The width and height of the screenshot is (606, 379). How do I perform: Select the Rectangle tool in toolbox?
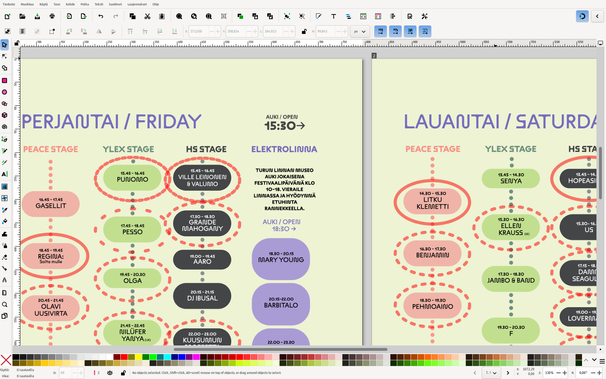click(x=5, y=80)
